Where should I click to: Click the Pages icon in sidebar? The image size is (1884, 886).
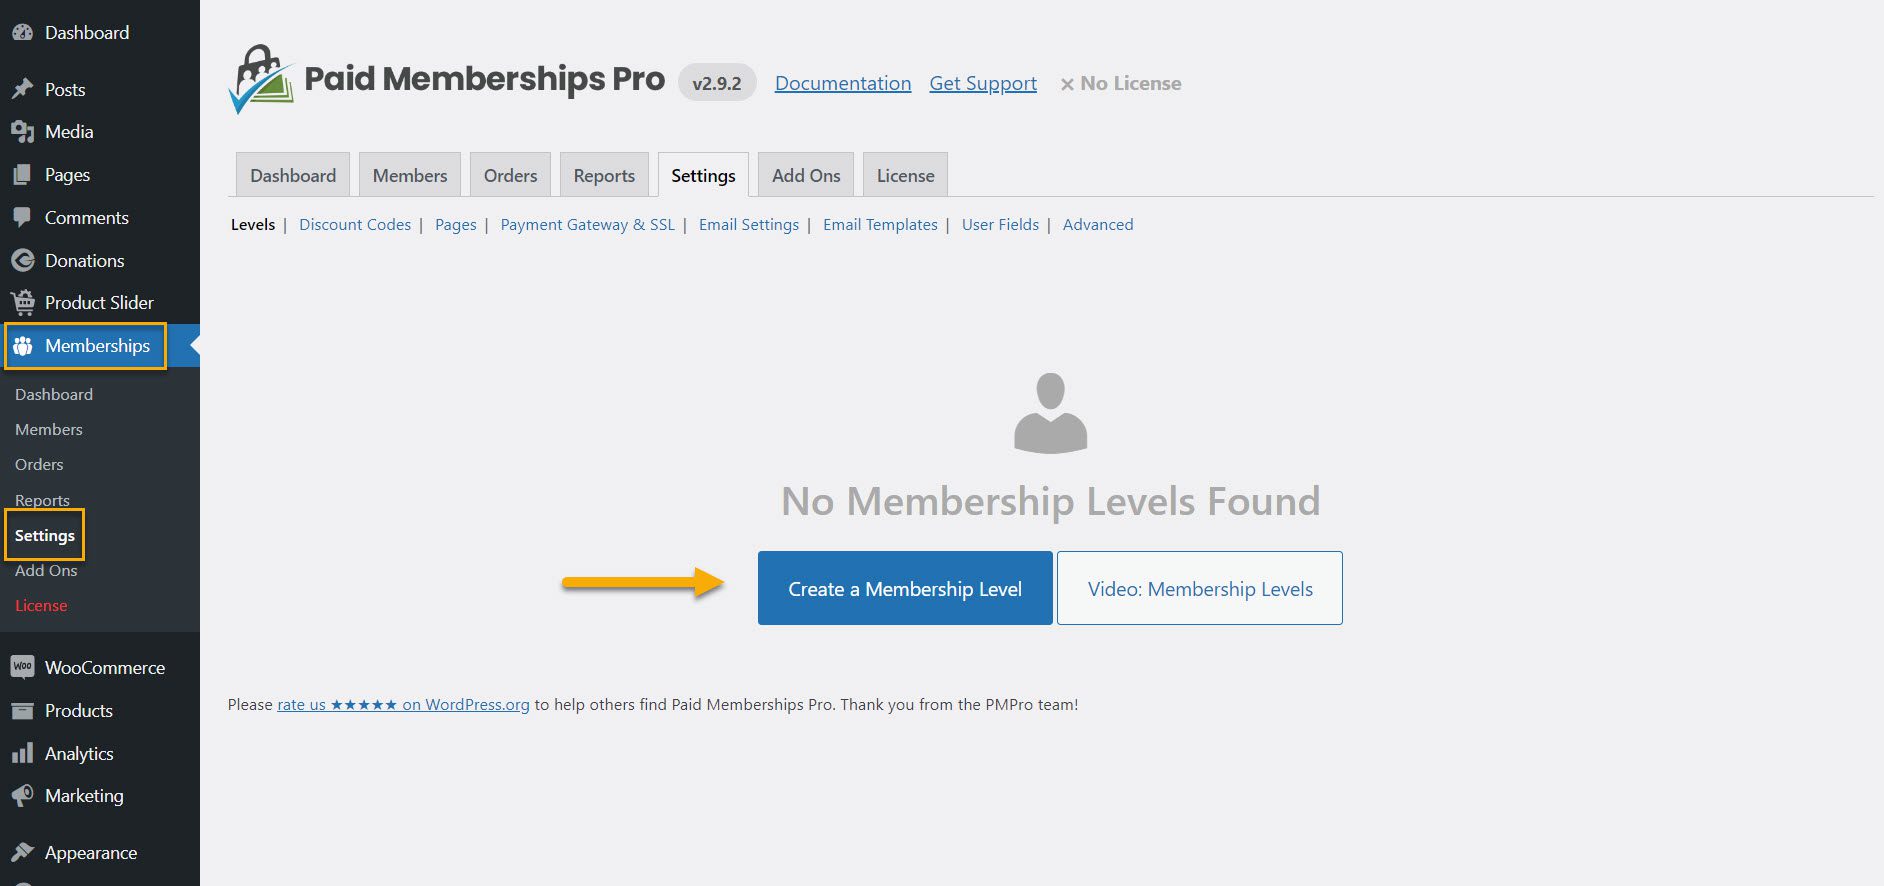22,174
